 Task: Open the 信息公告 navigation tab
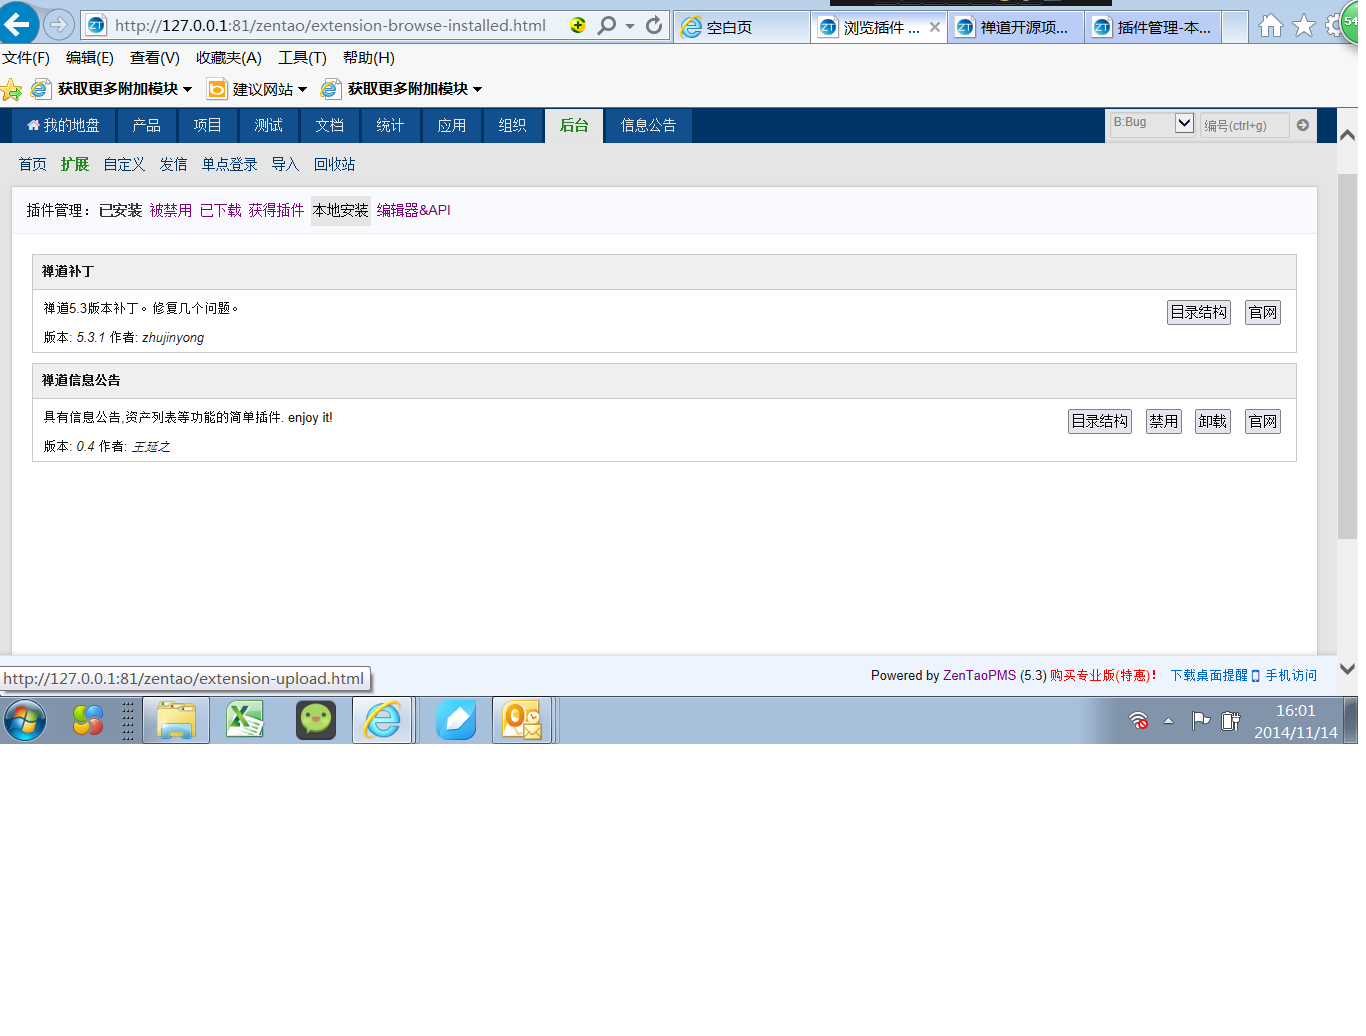648,125
